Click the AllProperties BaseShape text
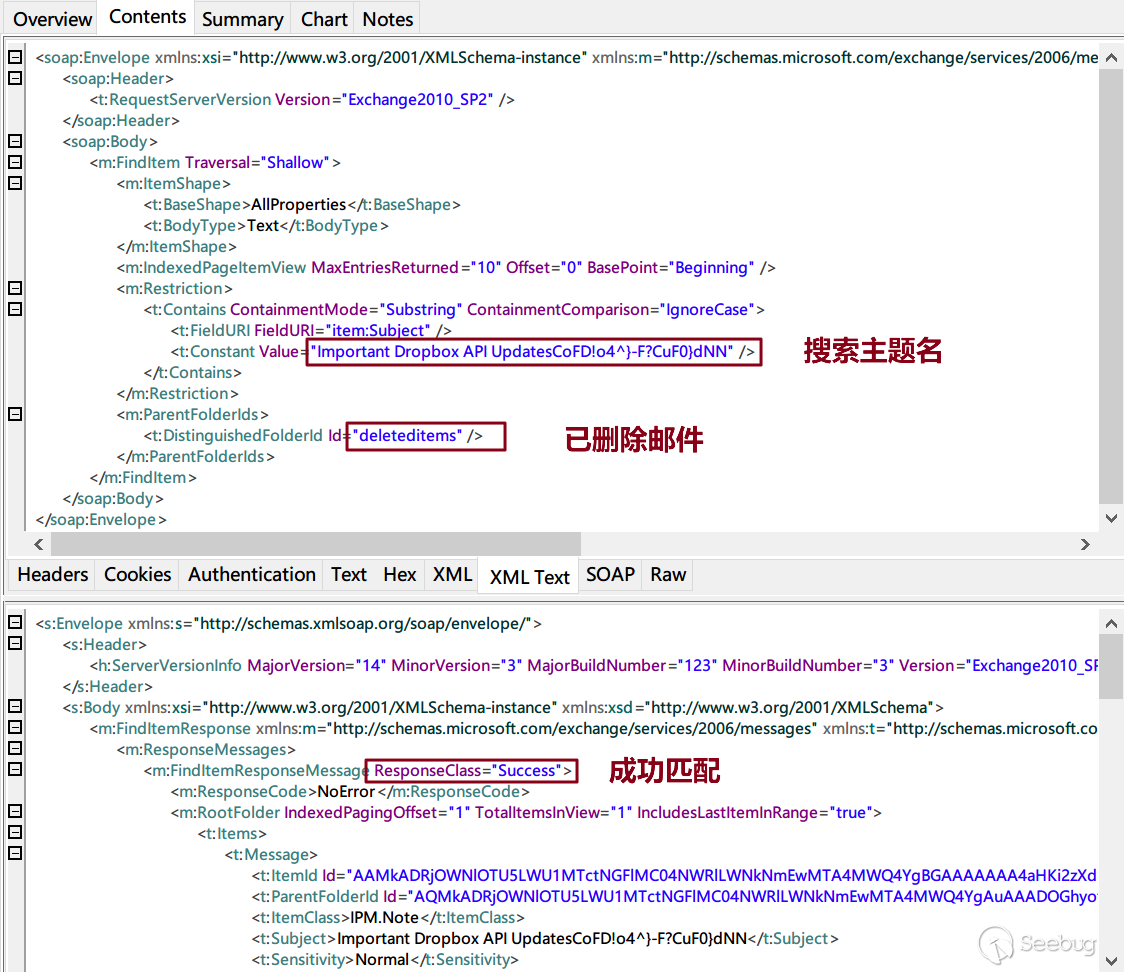Image resolution: width=1124 pixels, height=972 pixels. [298, 204]
